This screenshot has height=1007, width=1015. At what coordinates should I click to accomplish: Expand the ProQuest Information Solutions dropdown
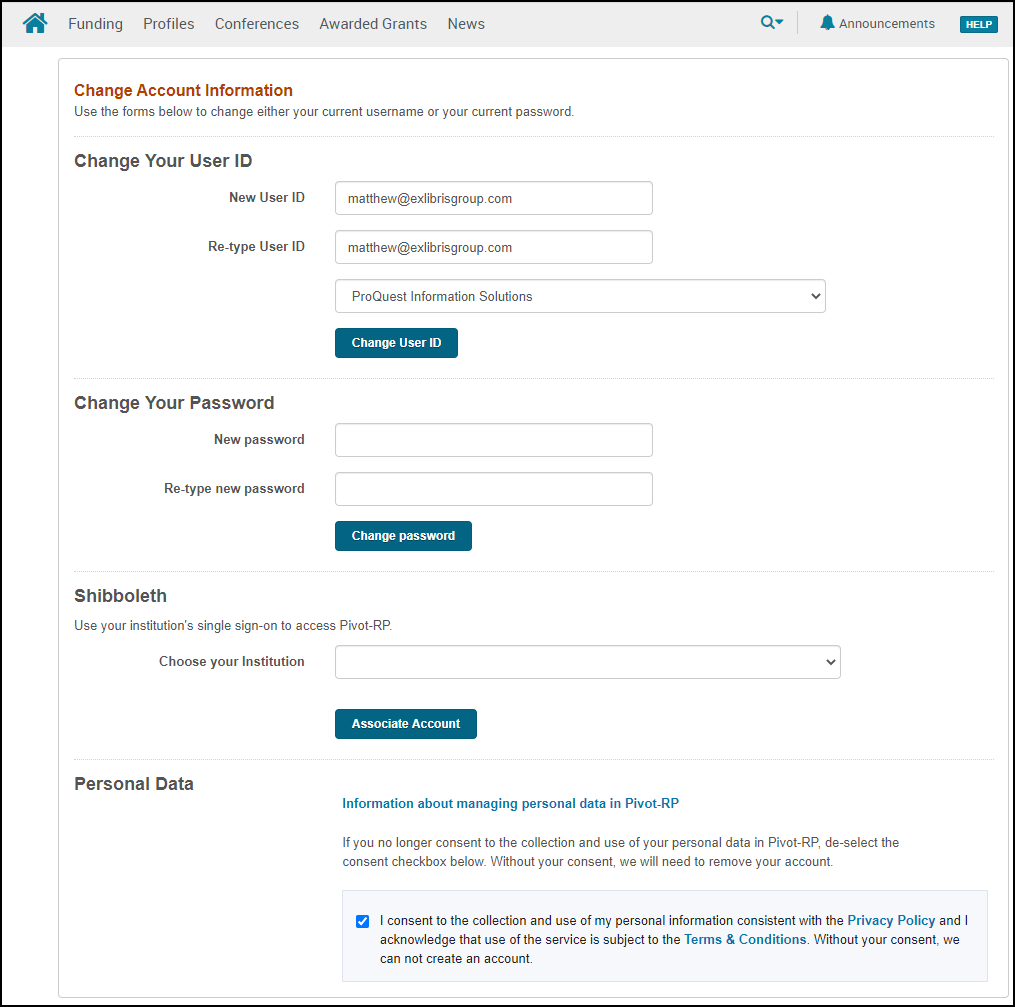(x=580, y=296)
